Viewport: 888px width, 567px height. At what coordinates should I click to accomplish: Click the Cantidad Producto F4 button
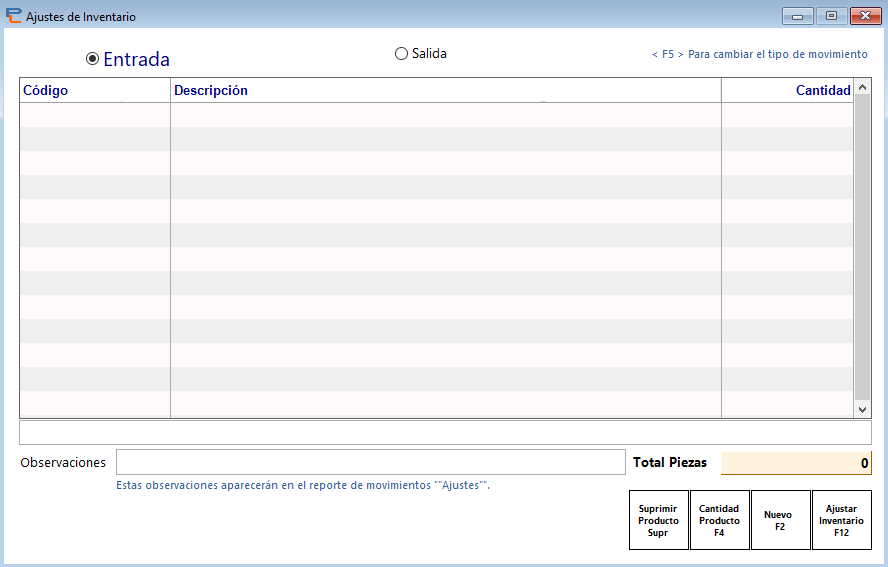click(719, 520)
